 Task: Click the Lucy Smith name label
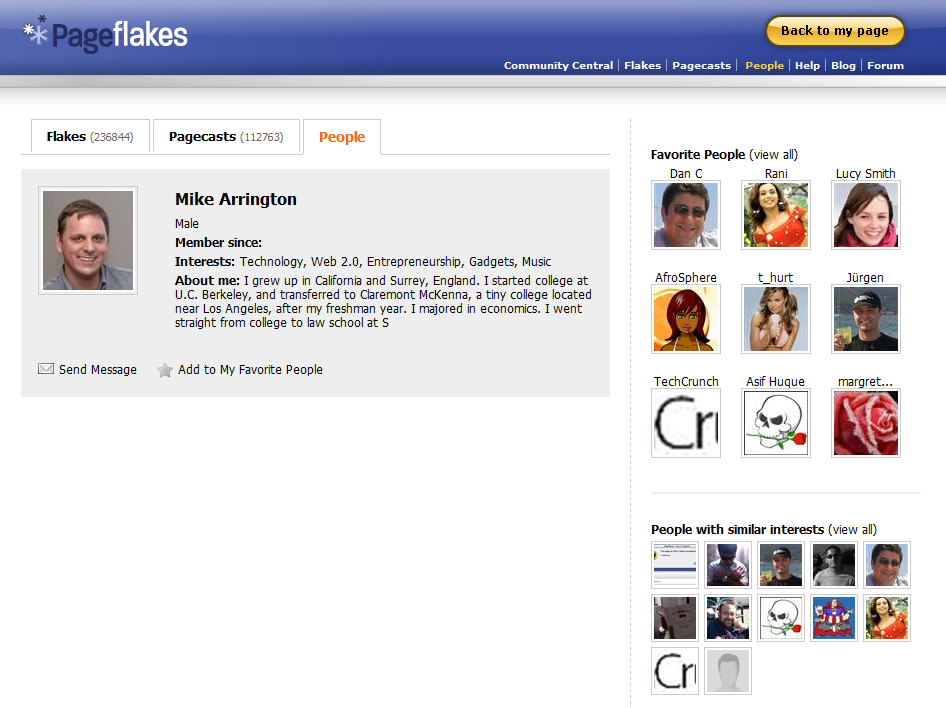866,174
